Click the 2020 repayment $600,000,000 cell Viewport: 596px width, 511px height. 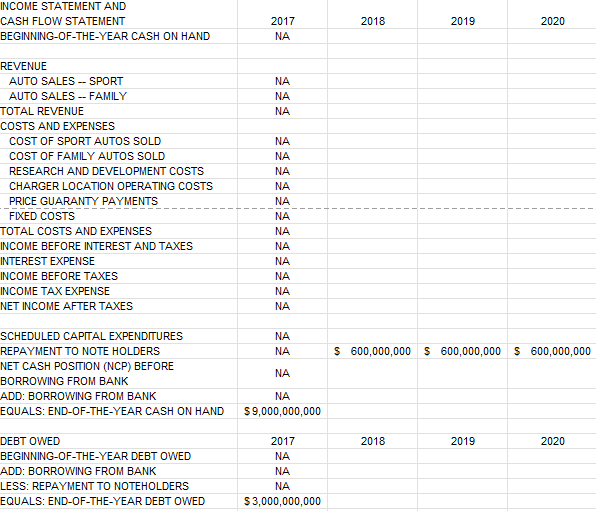pyautogui.click(x=552, y=351)
